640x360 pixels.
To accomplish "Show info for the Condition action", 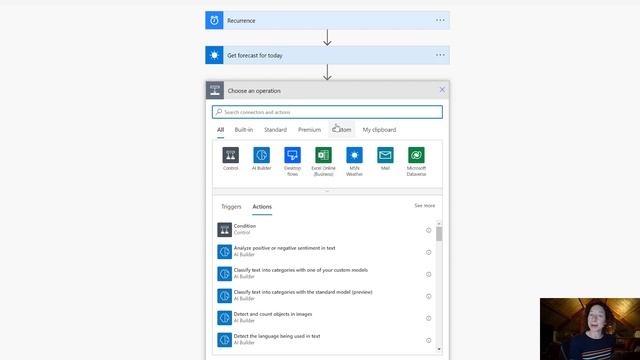I will tap(429, 230).
